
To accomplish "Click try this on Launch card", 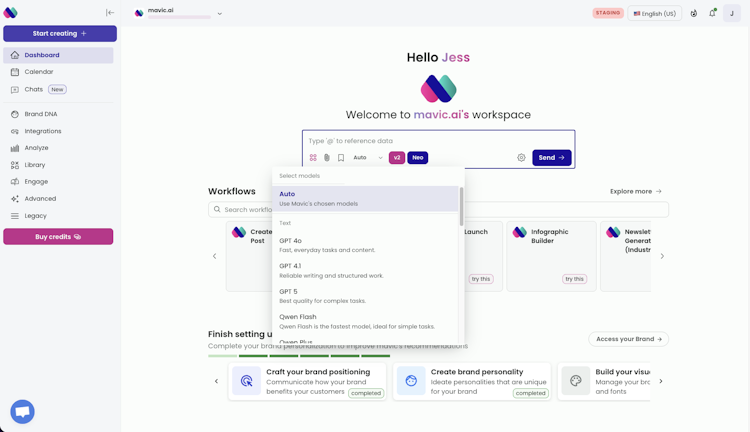I will pos(481,279).
